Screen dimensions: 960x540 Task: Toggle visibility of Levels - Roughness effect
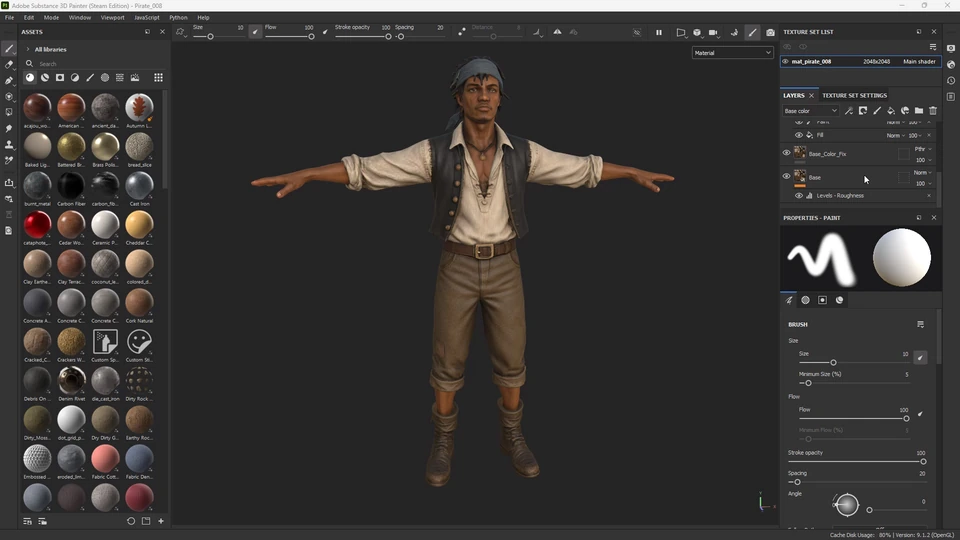(798, 196)
